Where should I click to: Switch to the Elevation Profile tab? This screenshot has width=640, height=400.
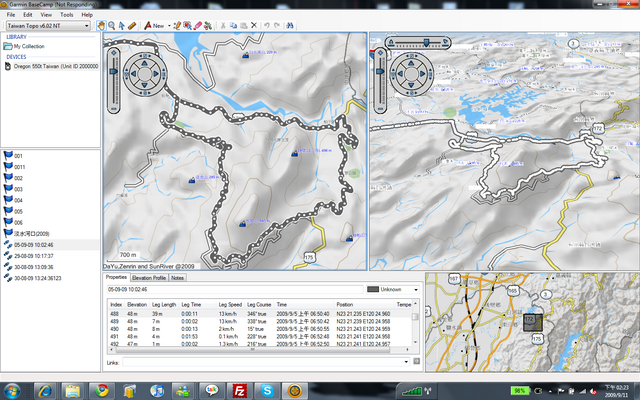(x=149, y=278)
